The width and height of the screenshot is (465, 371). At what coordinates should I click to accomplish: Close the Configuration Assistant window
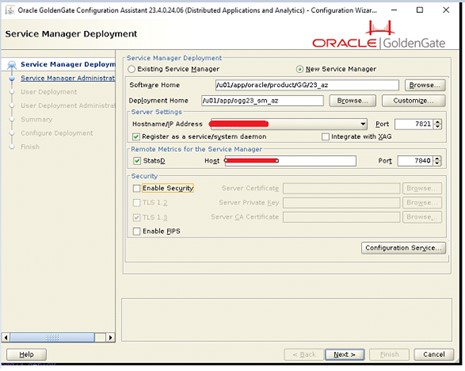tap(446, 10)
